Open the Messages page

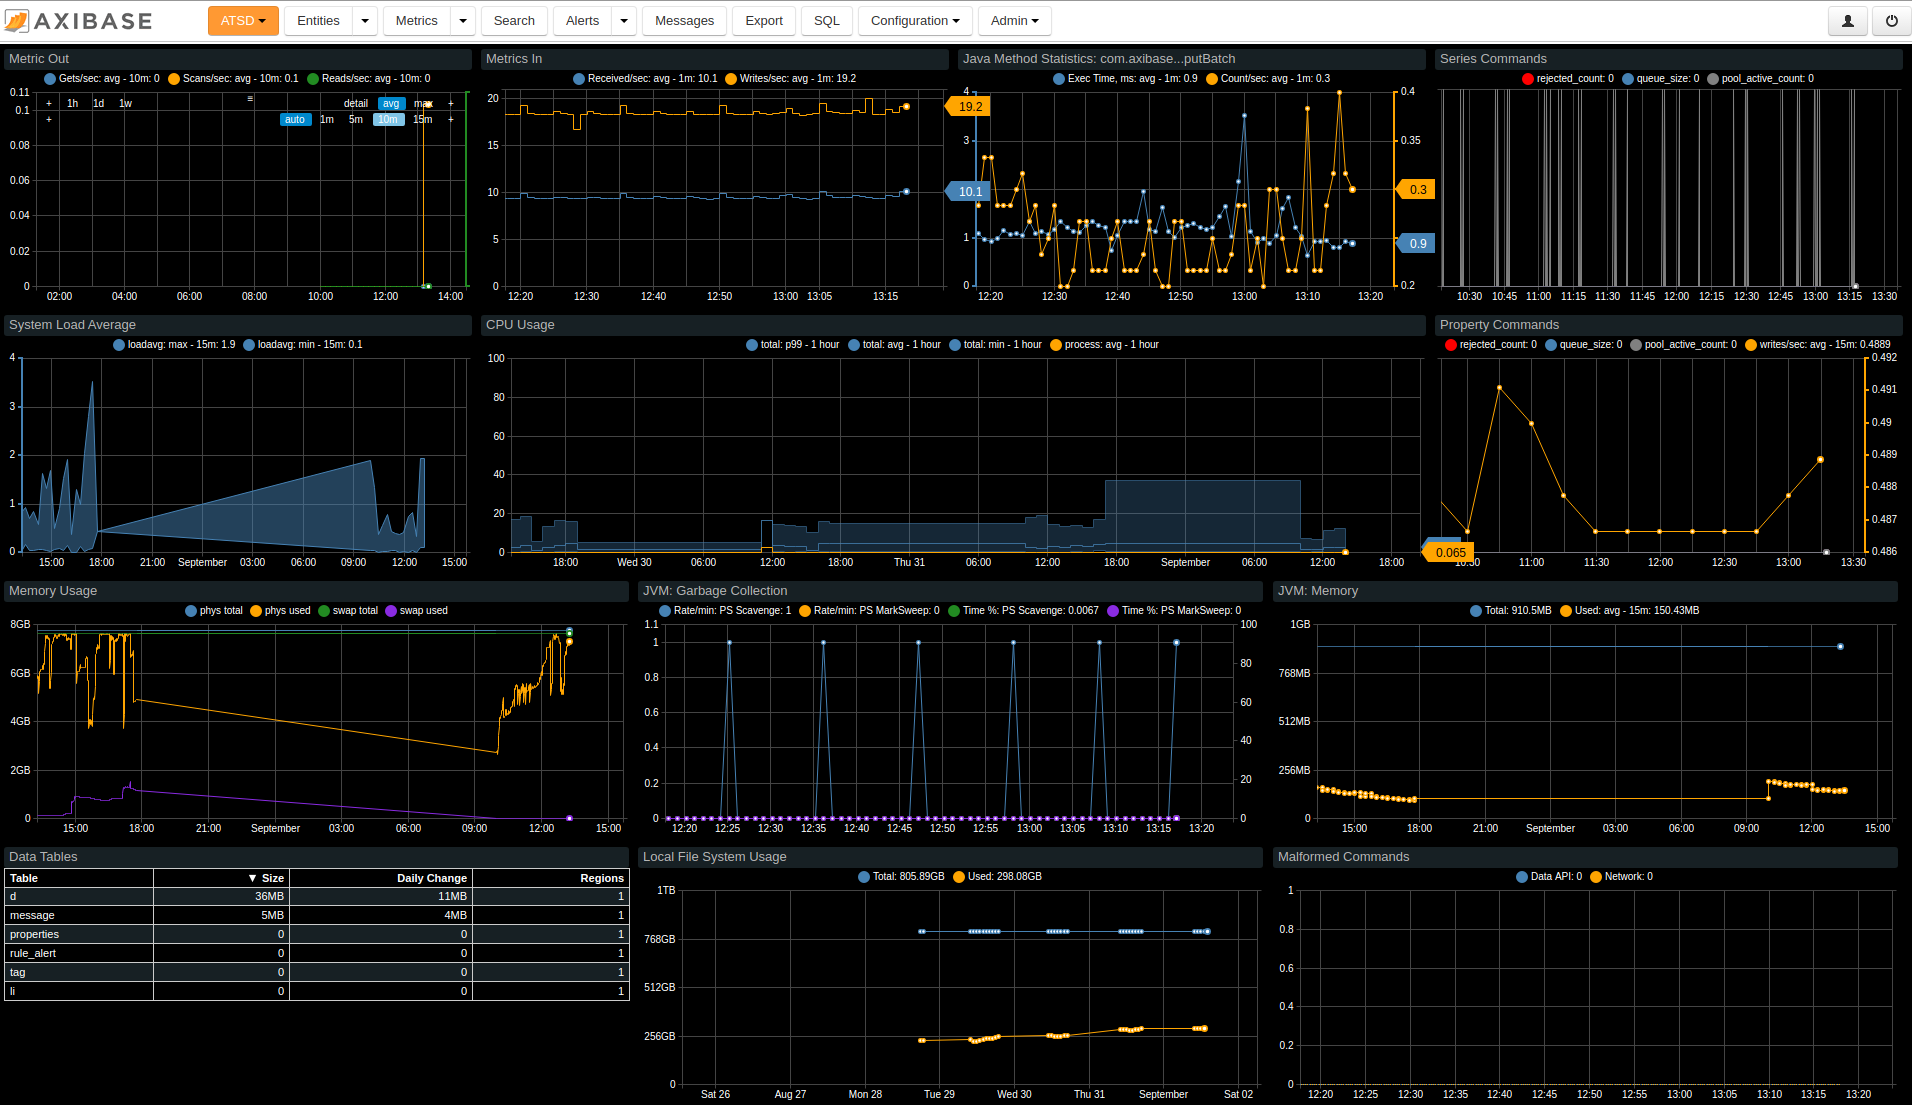click(x=684, y=21)
